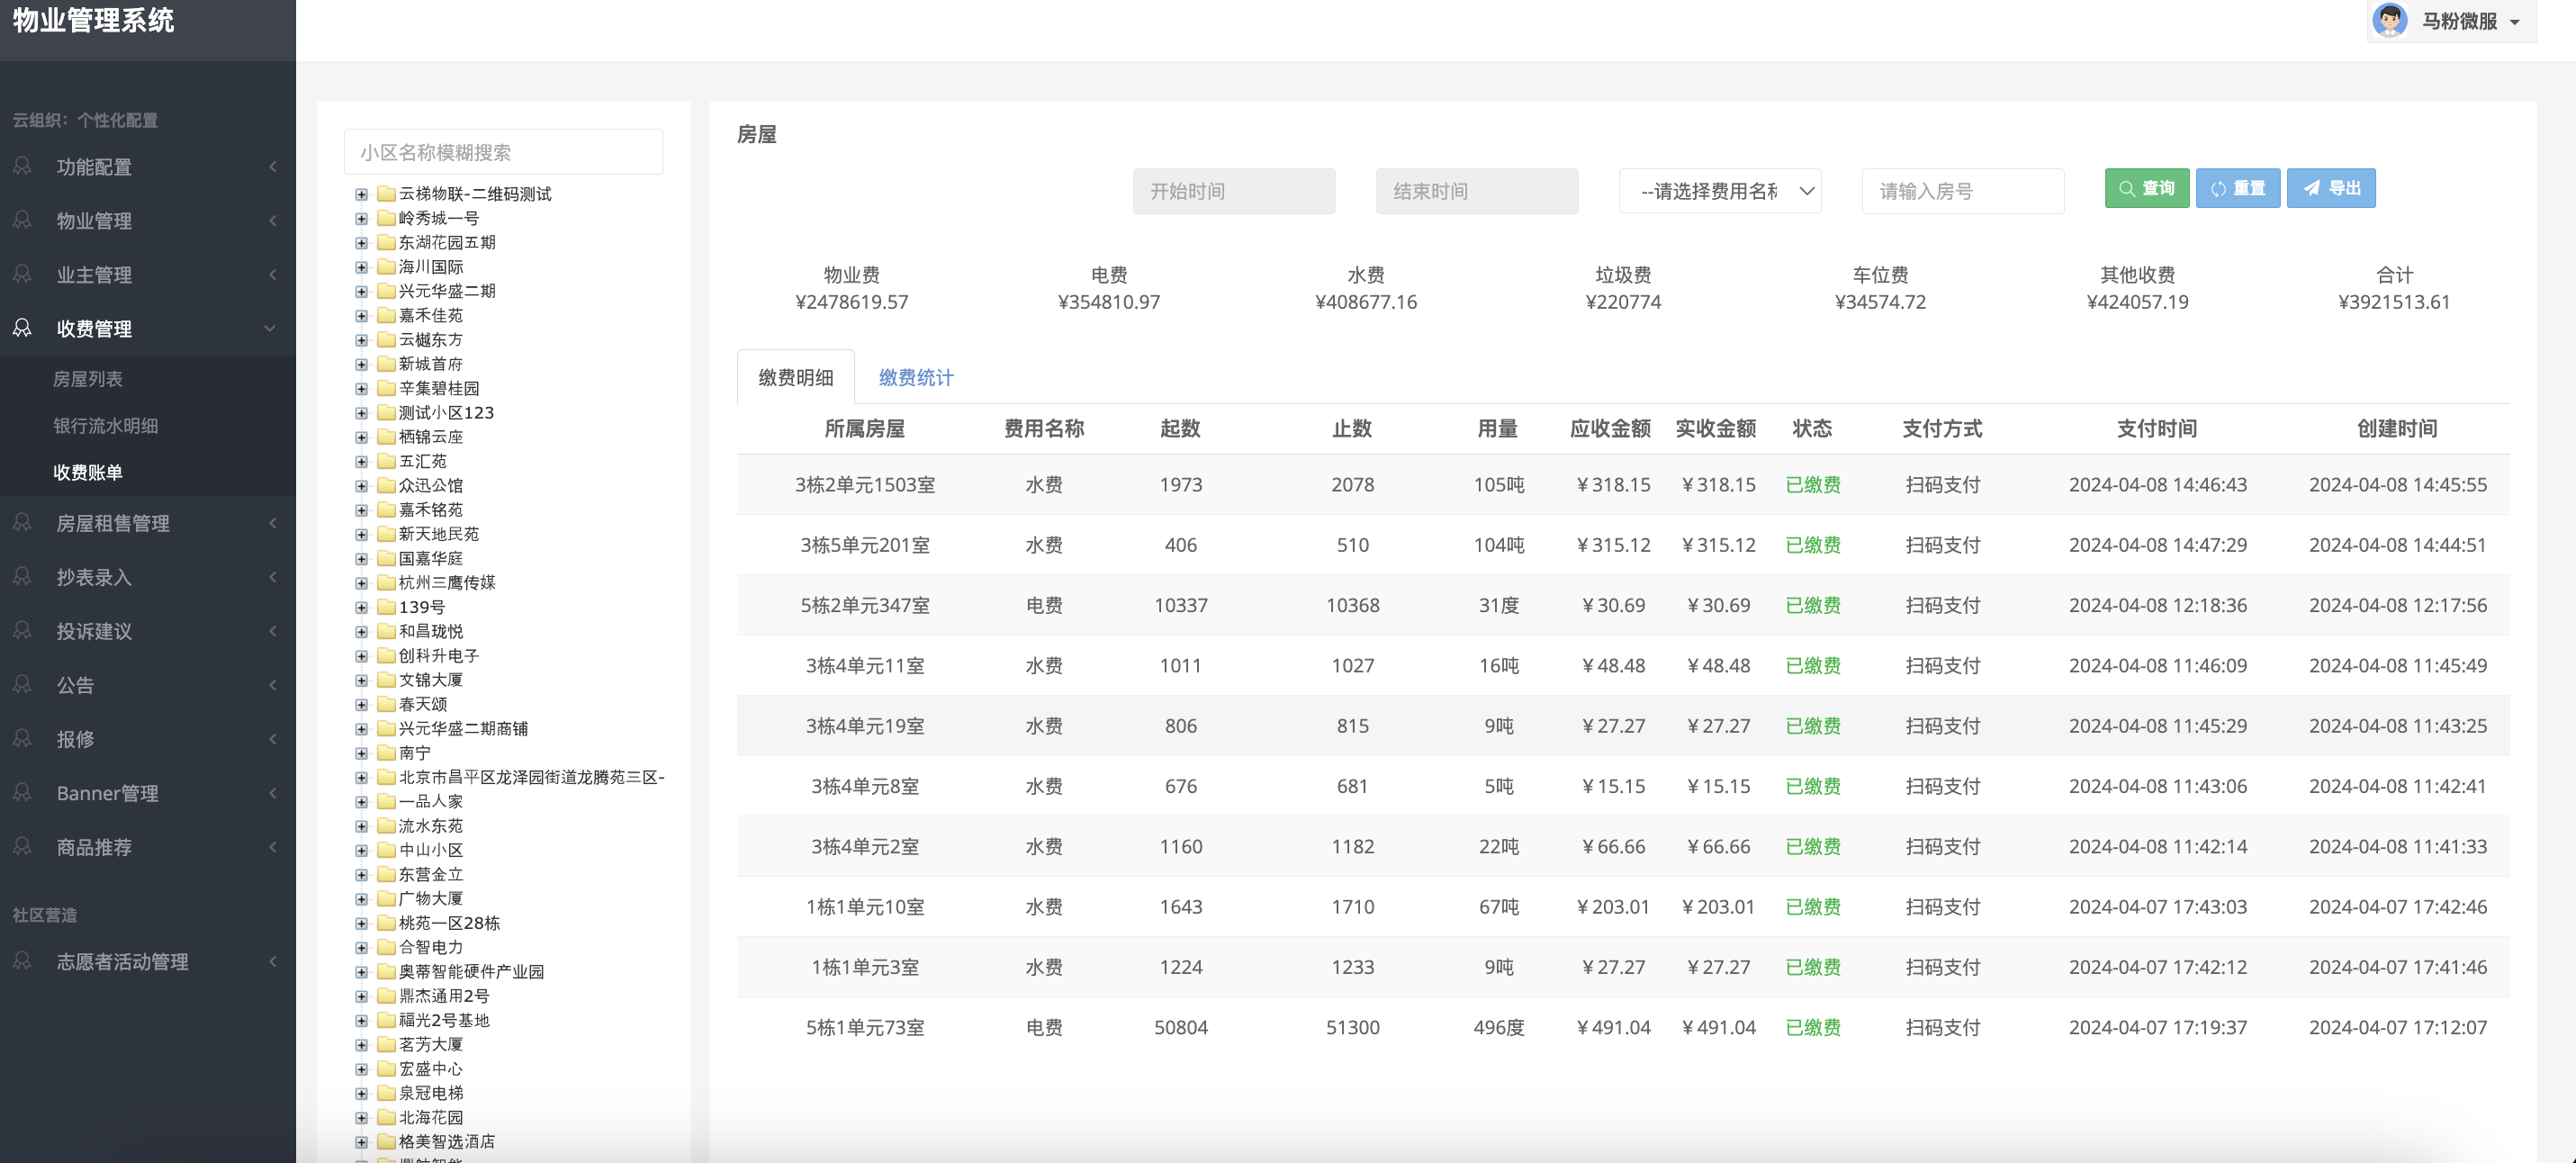Select 一品人家 tree item

click(431, 802)
